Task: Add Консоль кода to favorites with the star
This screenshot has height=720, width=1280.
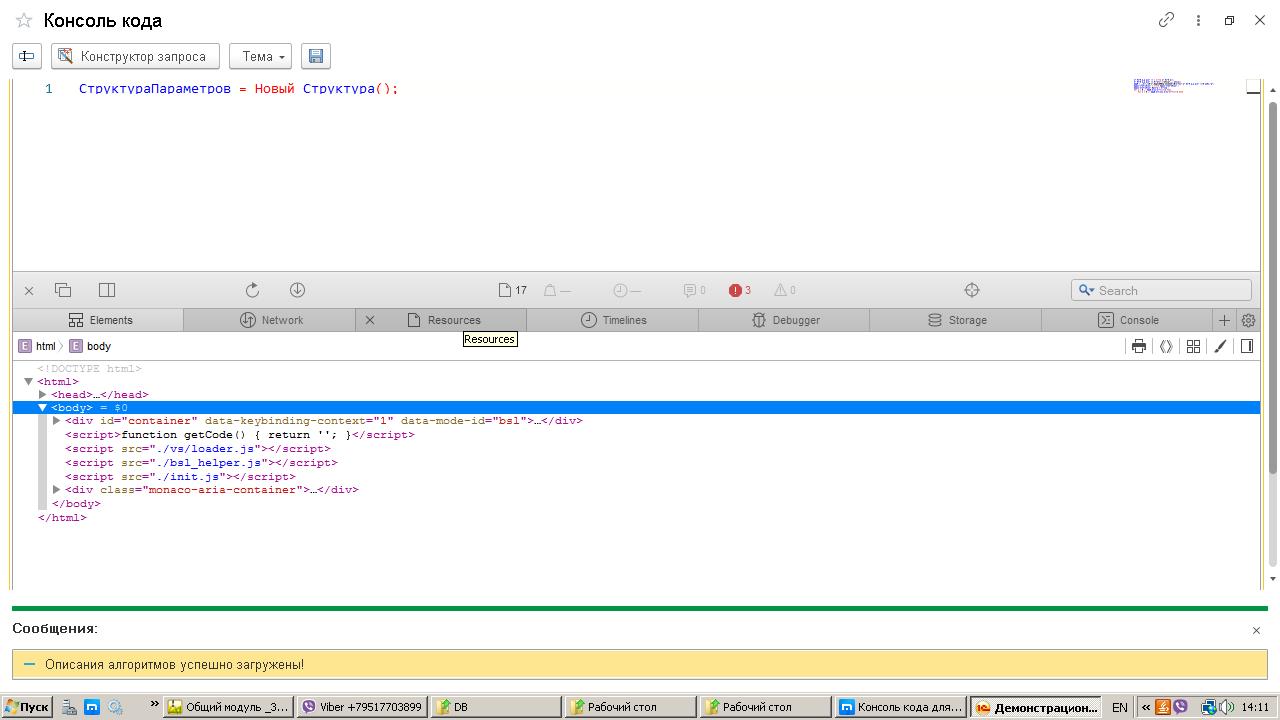Action: pos(24,20)
